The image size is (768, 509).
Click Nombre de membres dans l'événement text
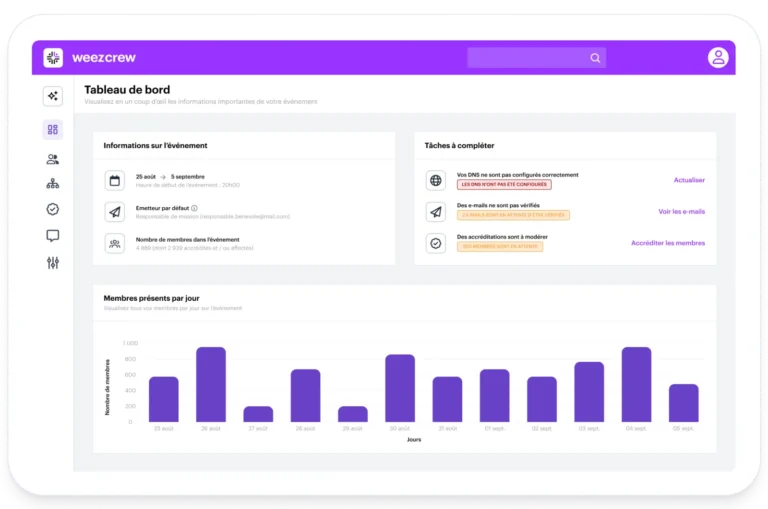pyautogui.click(x=188, y=240)
